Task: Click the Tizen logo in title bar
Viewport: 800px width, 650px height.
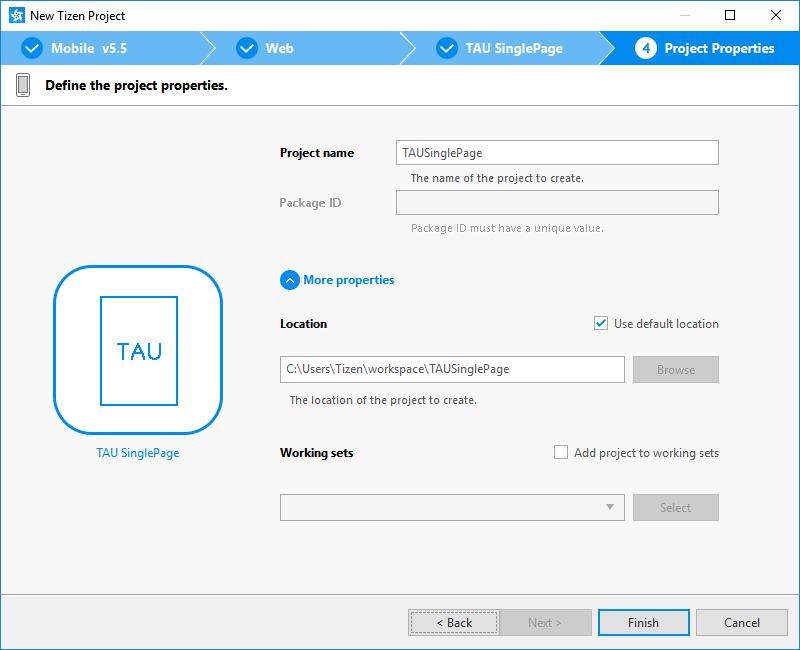Action: (16, 16)
